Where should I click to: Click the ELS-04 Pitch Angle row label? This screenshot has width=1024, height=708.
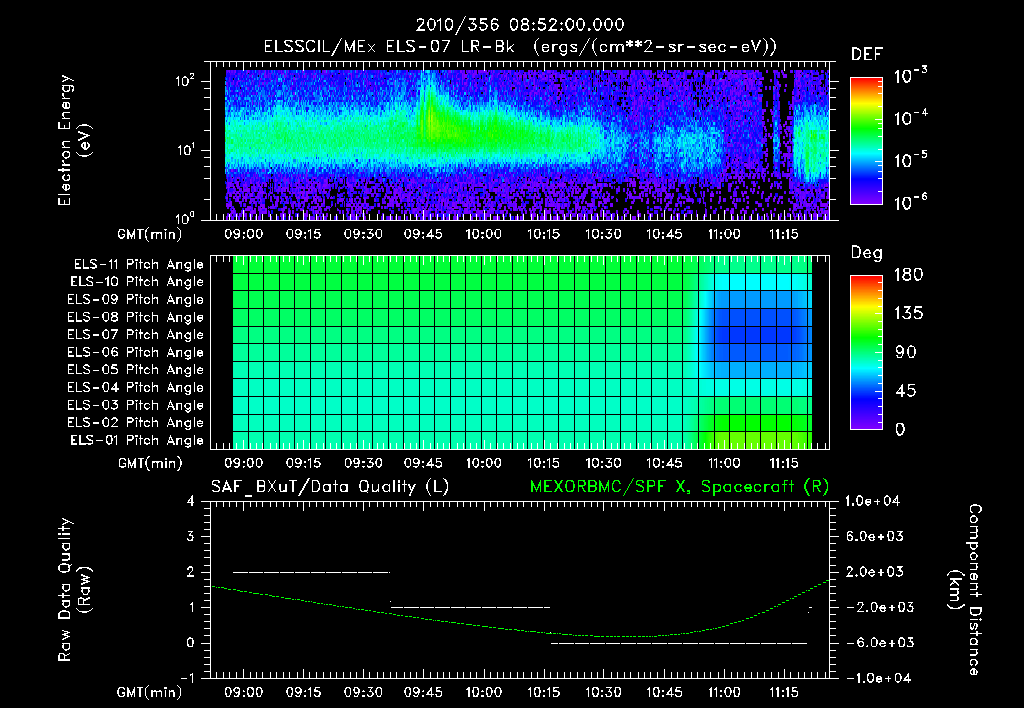pos(136,387)
